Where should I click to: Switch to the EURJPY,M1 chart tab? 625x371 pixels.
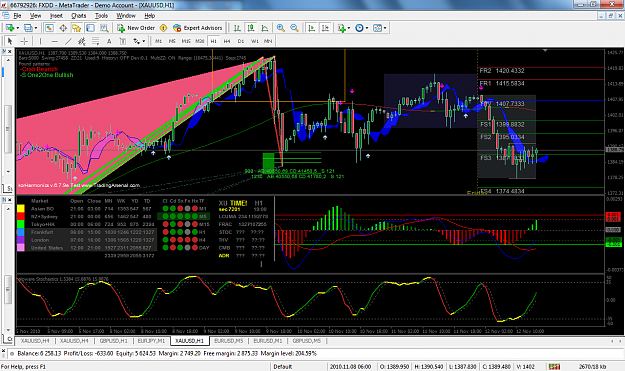click(151, 341)
